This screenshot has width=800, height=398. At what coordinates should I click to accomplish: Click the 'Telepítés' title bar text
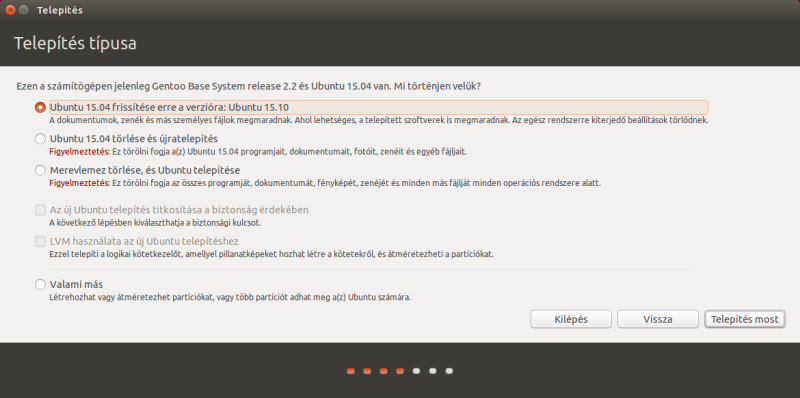coord(60,10)
